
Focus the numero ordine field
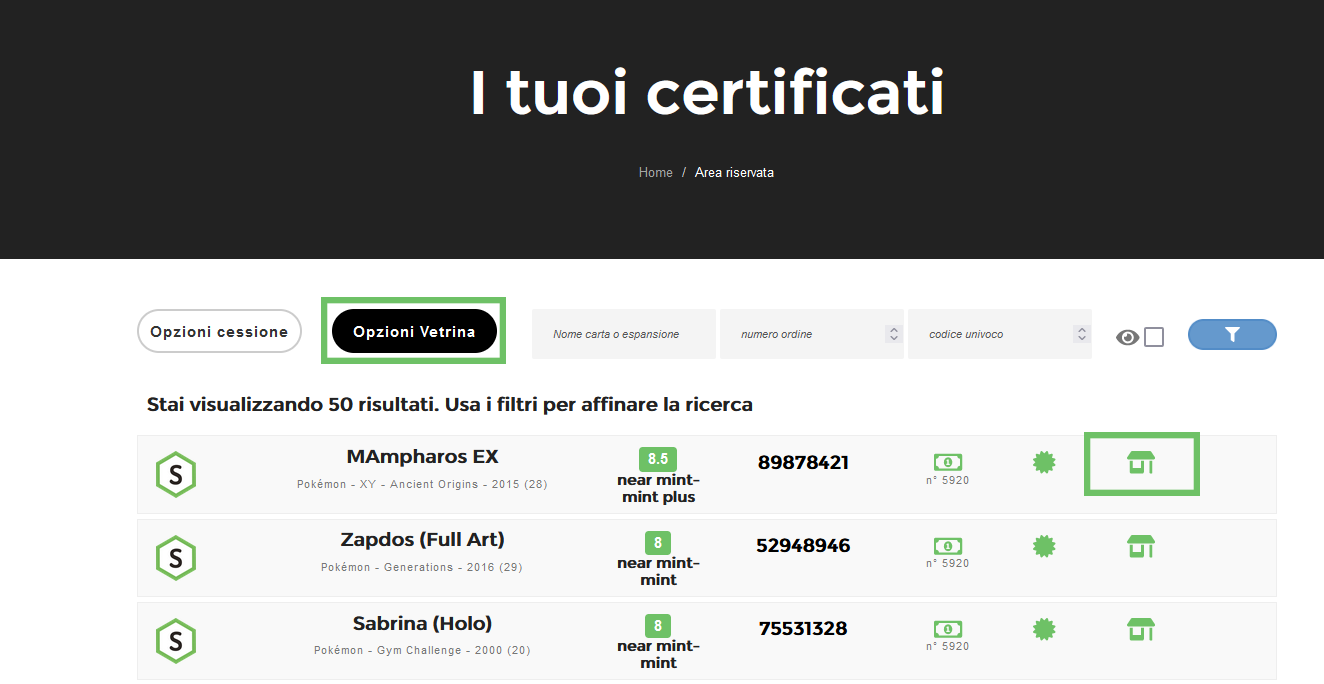[x=812, y=334]
